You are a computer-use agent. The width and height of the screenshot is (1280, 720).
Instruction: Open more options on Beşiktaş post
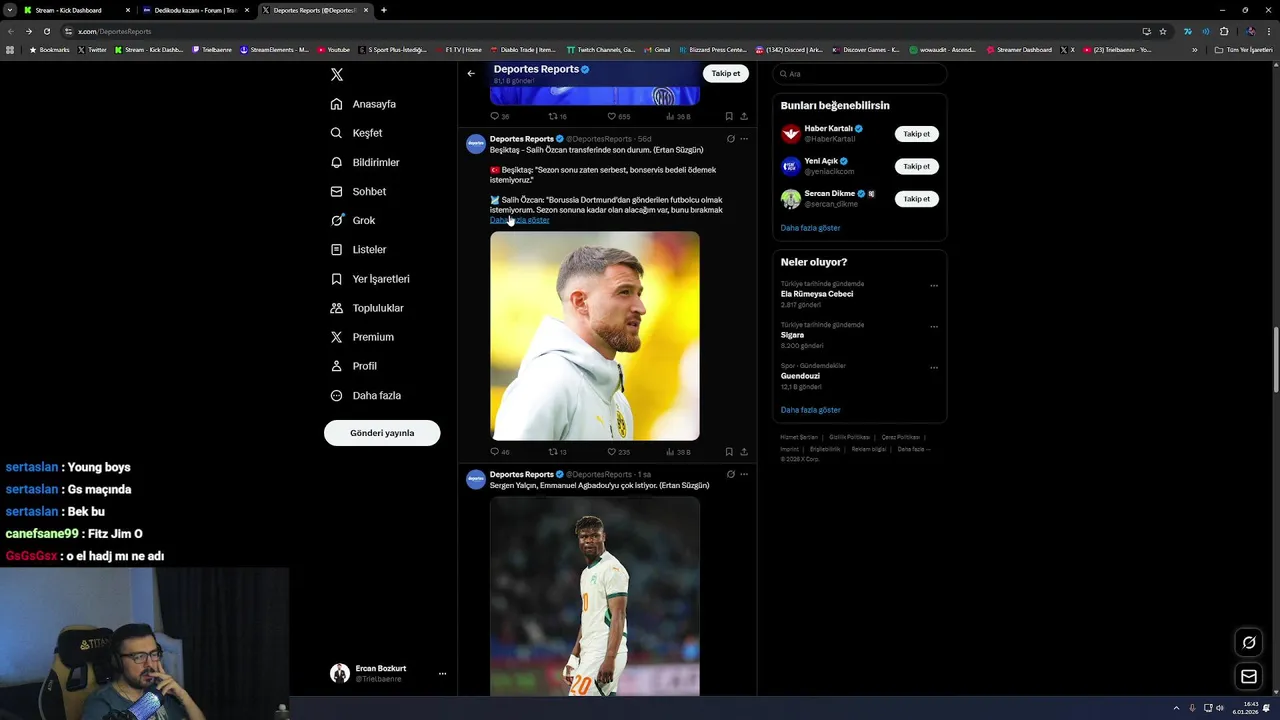coord(744,139)
